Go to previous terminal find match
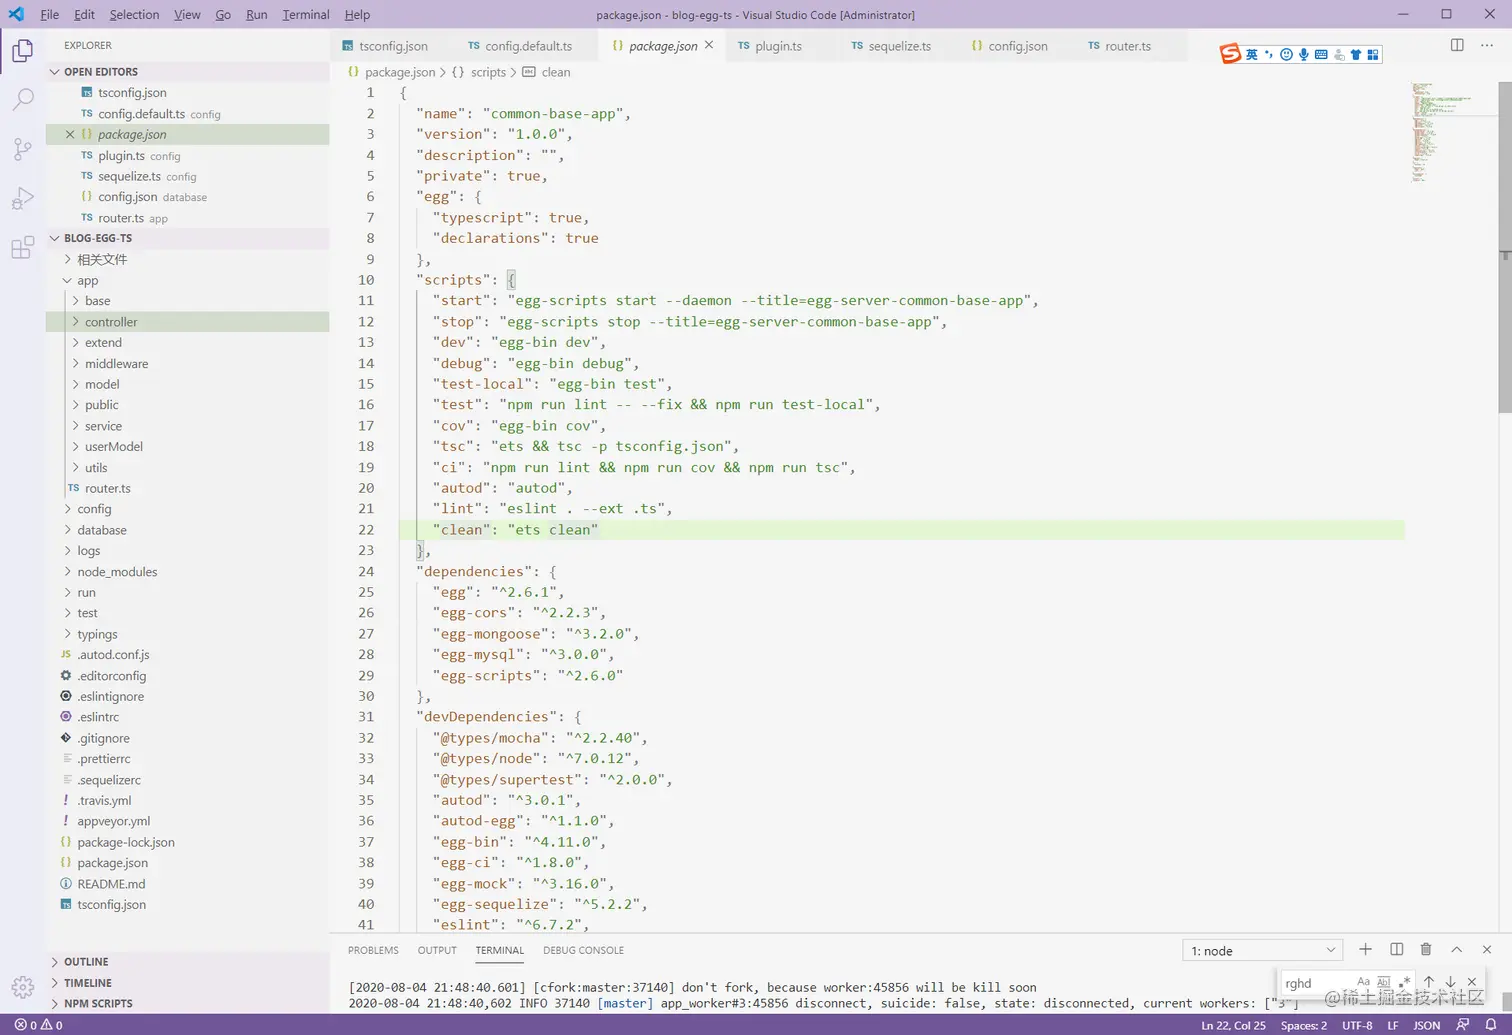This screenshot has width=1512, height=1035. coord(1429,982)
